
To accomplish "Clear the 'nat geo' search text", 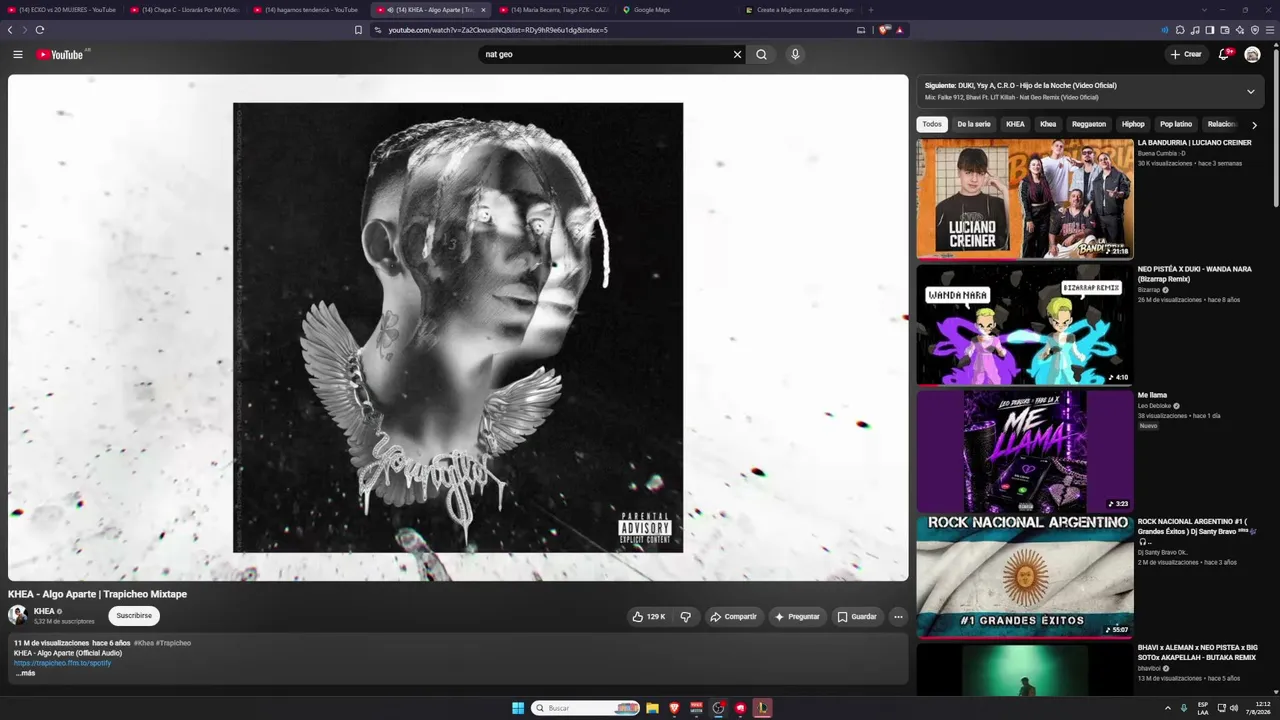I will click(x=738, y=54).
